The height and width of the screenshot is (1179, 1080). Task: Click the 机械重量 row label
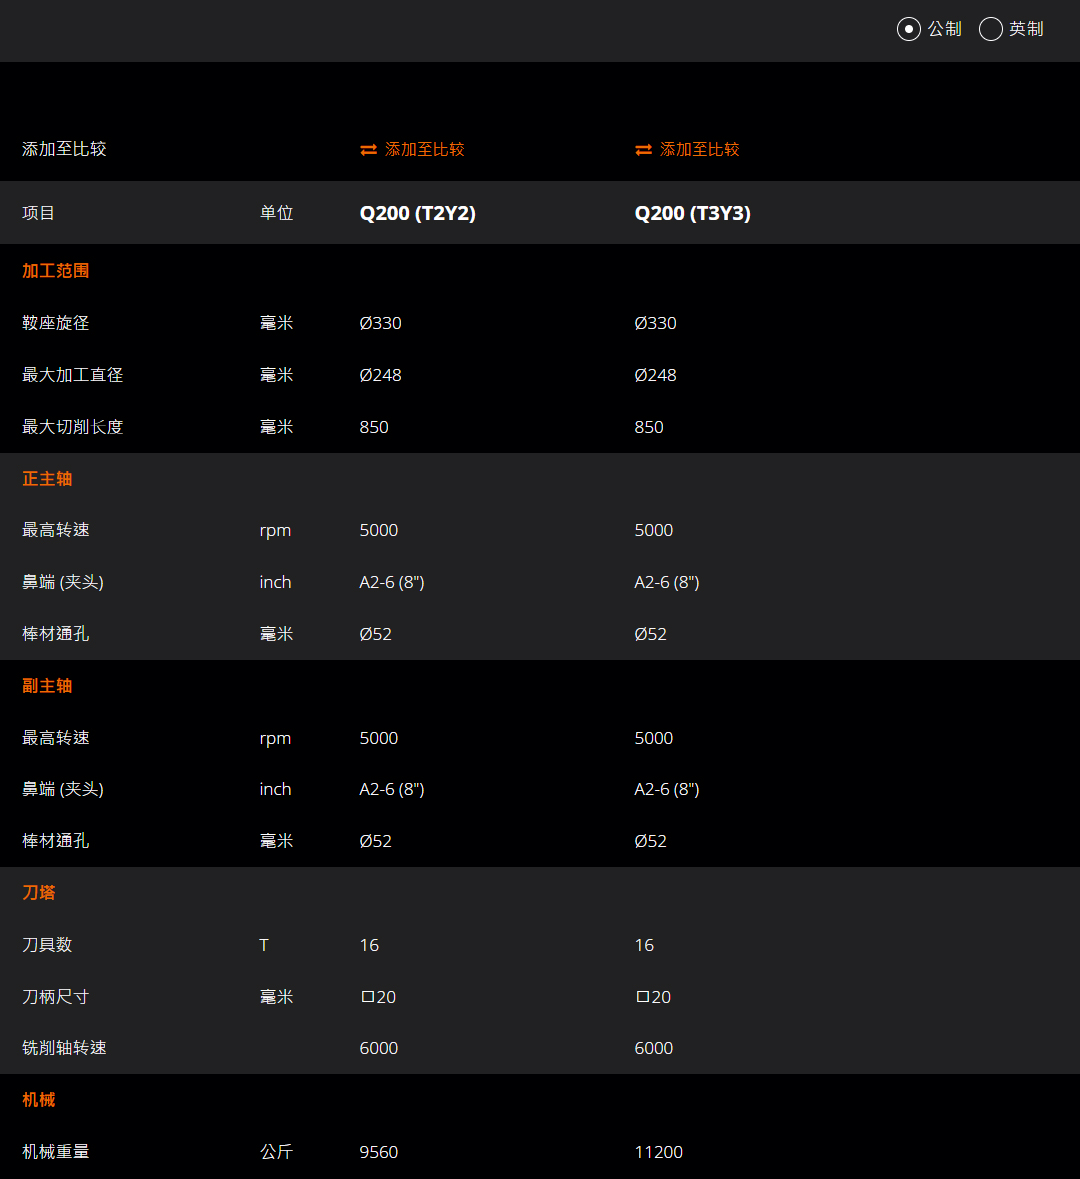(56, 1151)
